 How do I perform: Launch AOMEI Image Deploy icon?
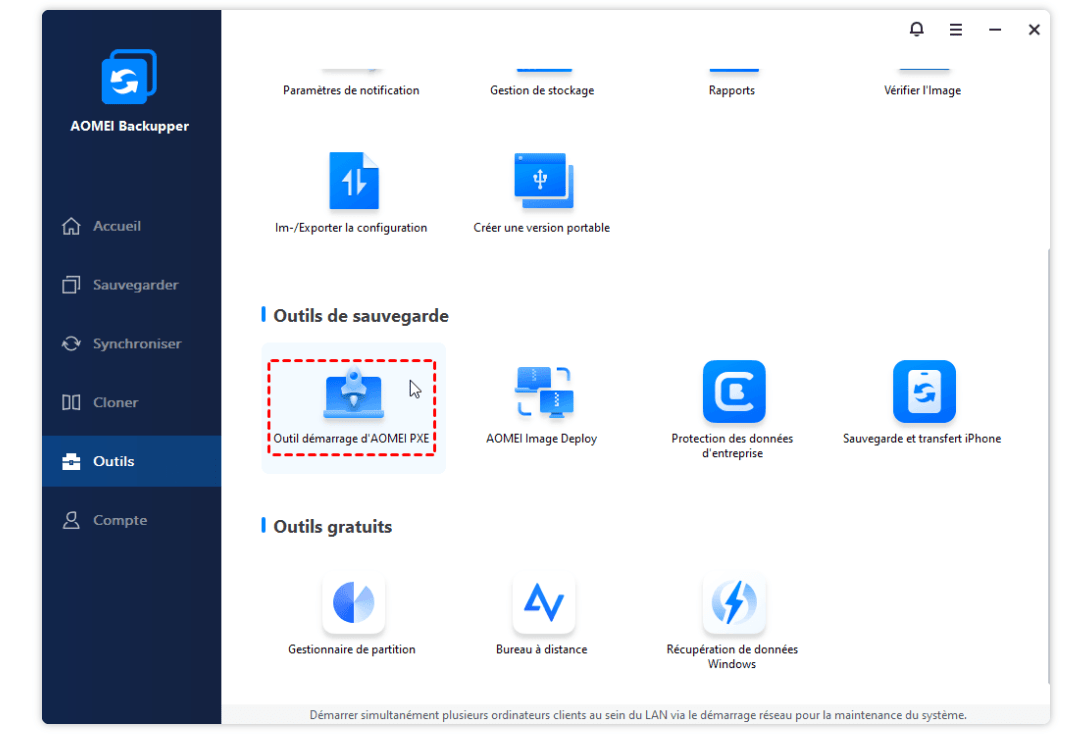tap(543, 392)
